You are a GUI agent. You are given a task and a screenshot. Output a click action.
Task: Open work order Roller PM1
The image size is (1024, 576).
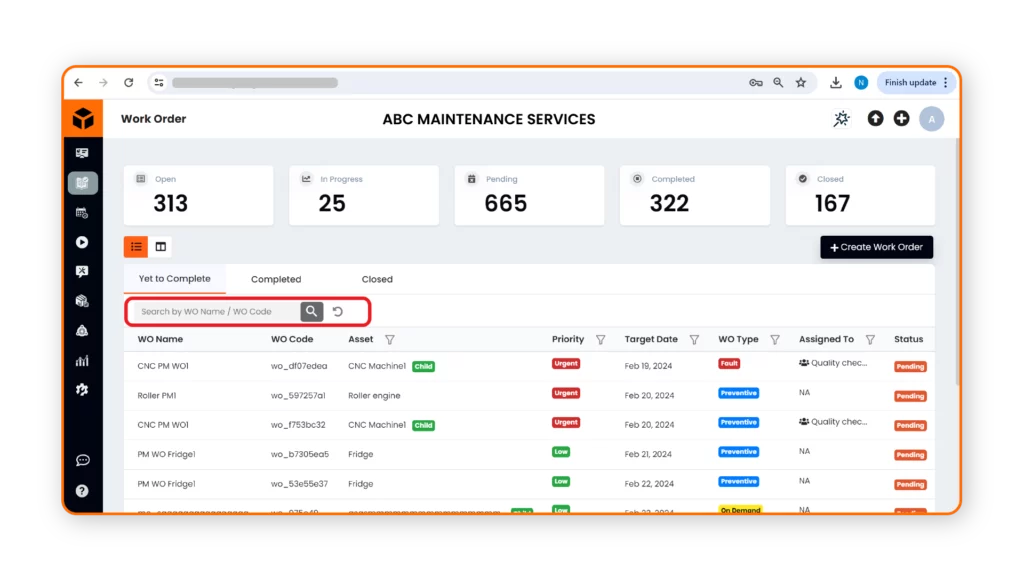(x=157, y=396)
